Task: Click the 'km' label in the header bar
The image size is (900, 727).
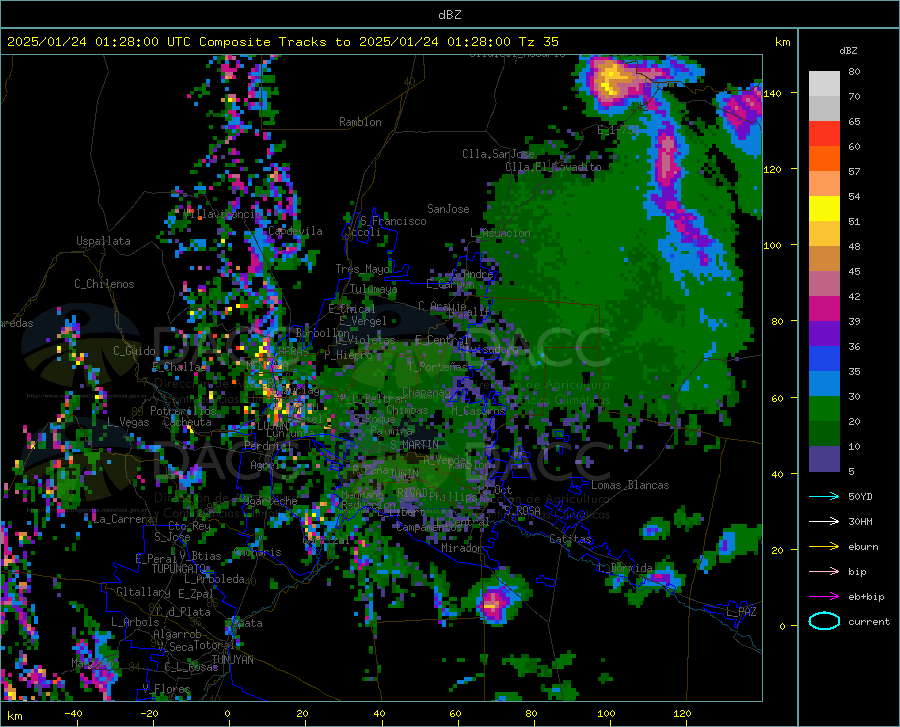Action: tap(782, 42)
